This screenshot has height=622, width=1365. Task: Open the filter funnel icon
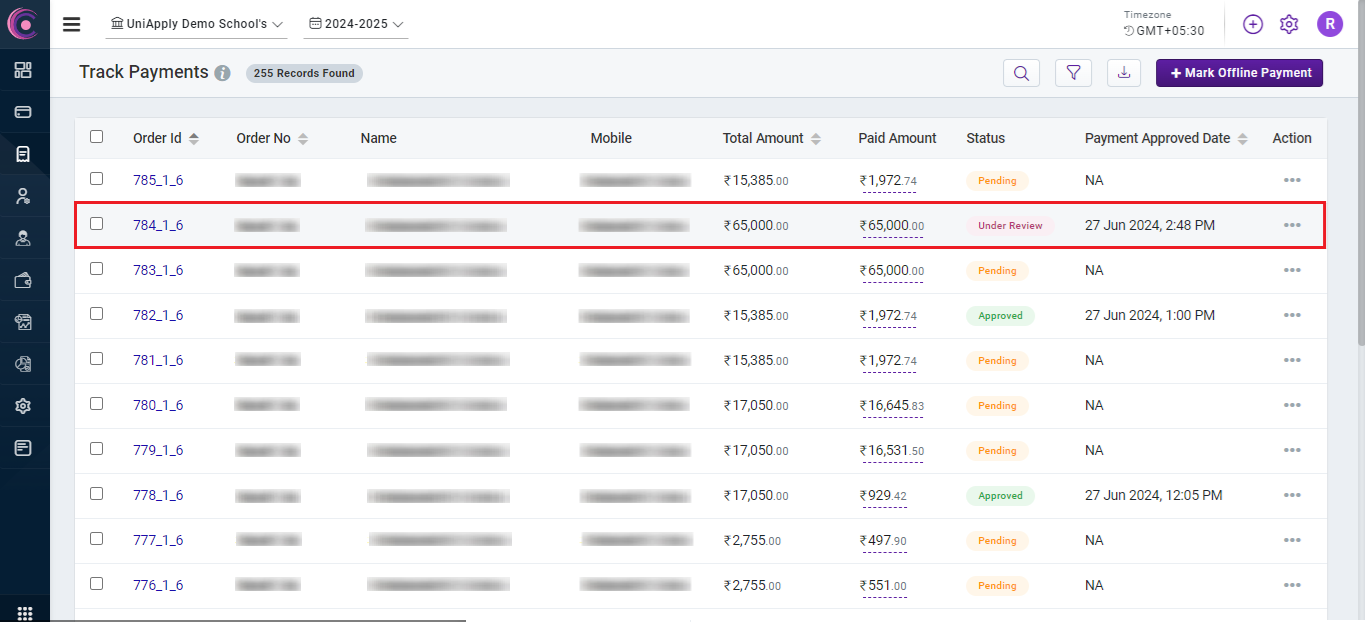tap(1073, 73)
